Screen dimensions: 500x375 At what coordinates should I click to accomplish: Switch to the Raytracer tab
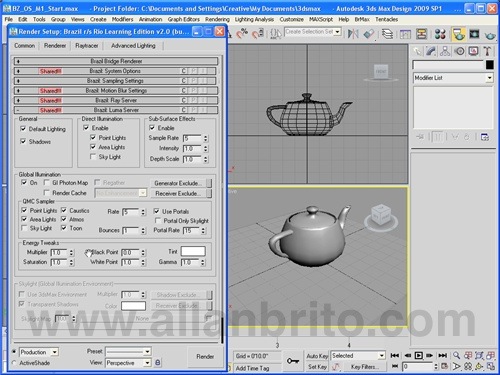(x=87, y=46)
